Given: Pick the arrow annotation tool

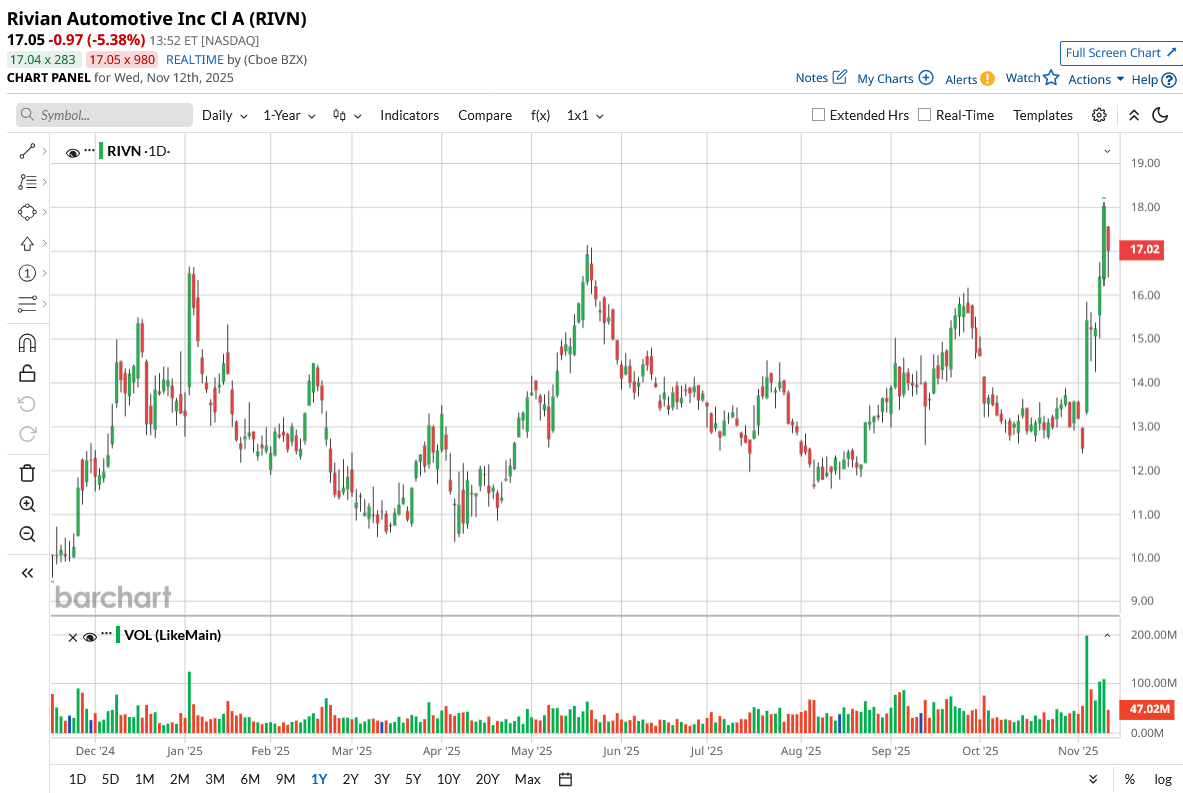Looking at the screenshot, I should click(27, 244).
